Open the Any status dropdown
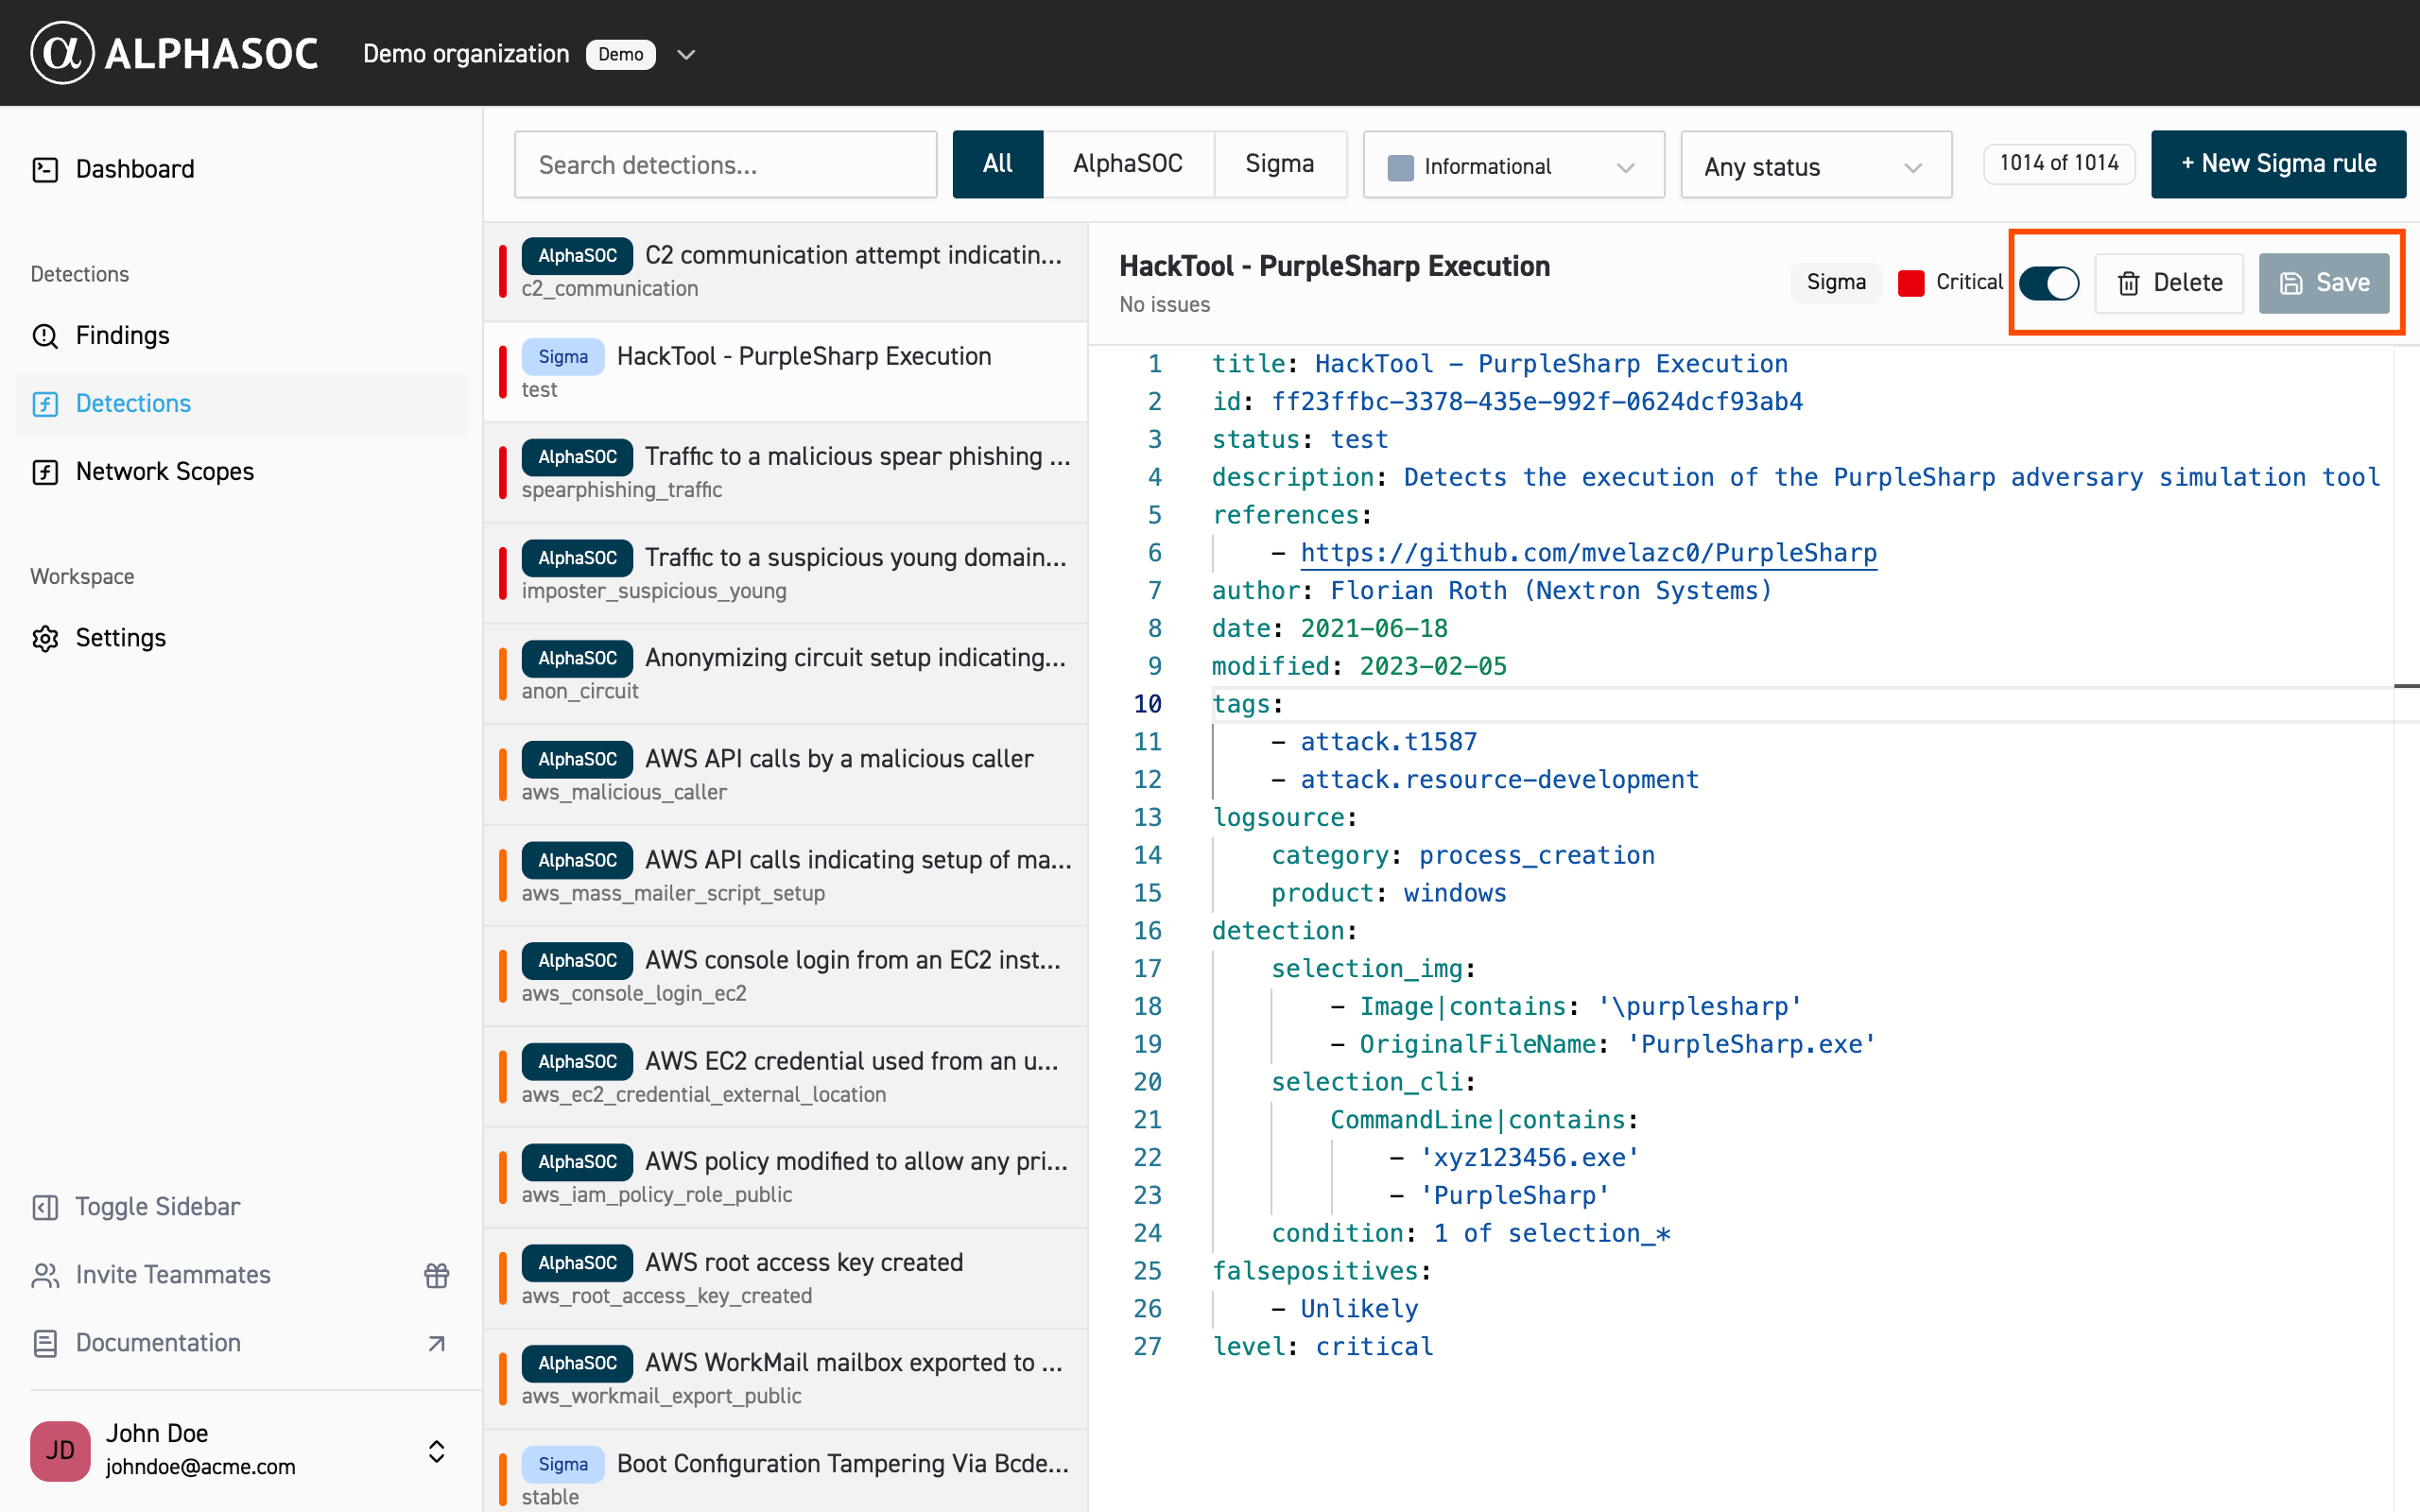Viewport: 2420px width, 1512px height. tap(1816, 165)
